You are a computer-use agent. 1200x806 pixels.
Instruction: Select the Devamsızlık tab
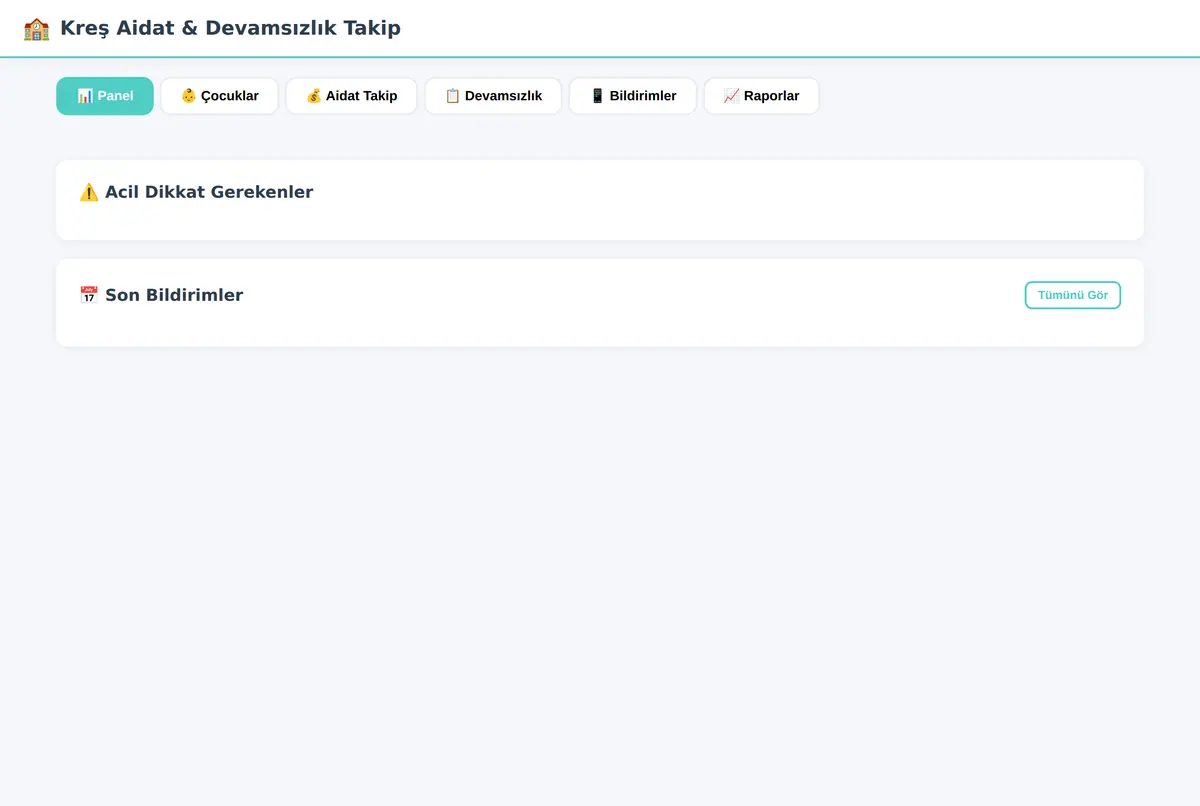point(493,96)
